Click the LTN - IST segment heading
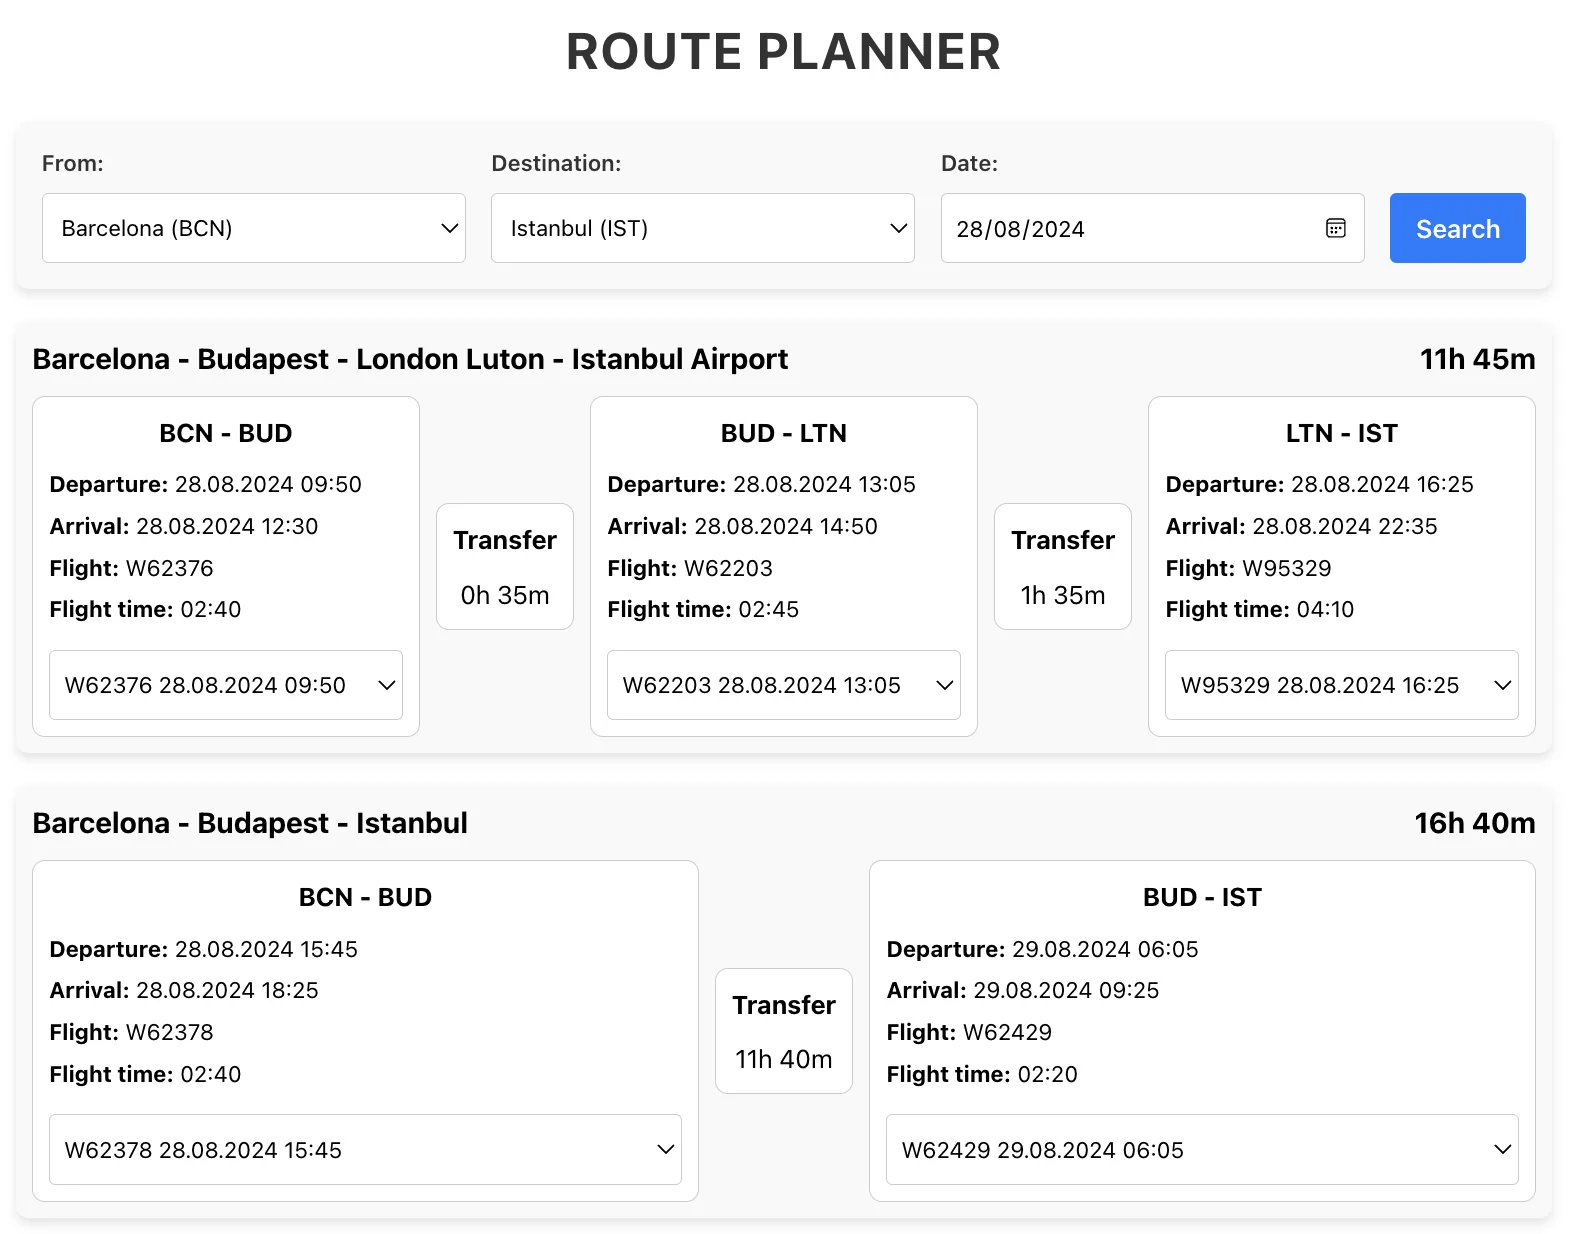Image resolution: width=1578 pixels, height=1234 pixels. coord(1341,433)
